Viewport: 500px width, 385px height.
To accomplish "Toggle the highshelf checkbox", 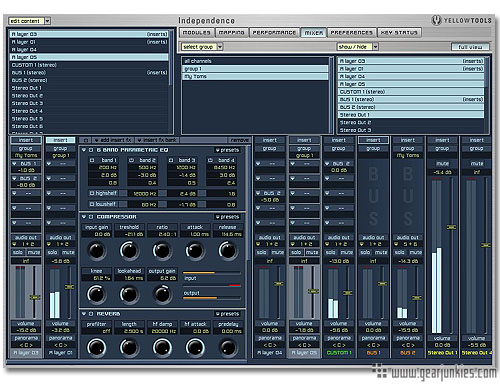I will click(x=92, y=193).
